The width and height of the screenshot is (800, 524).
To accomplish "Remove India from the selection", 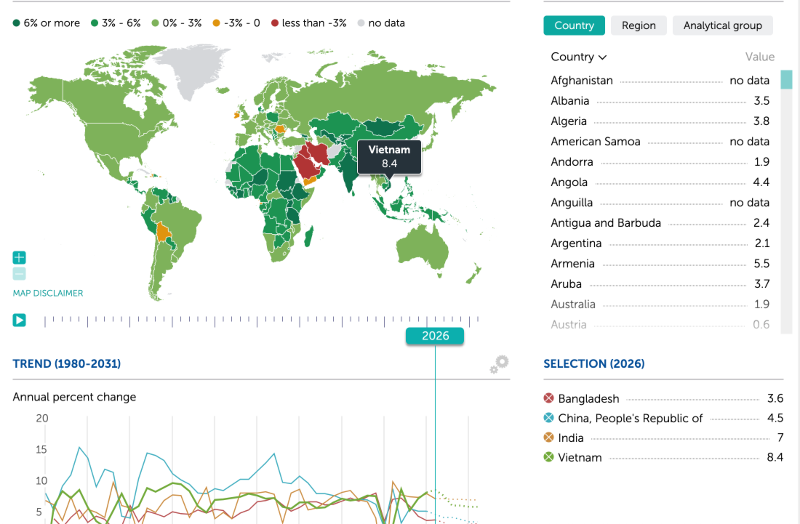I will pyautogui.click(x=548, y=437).
